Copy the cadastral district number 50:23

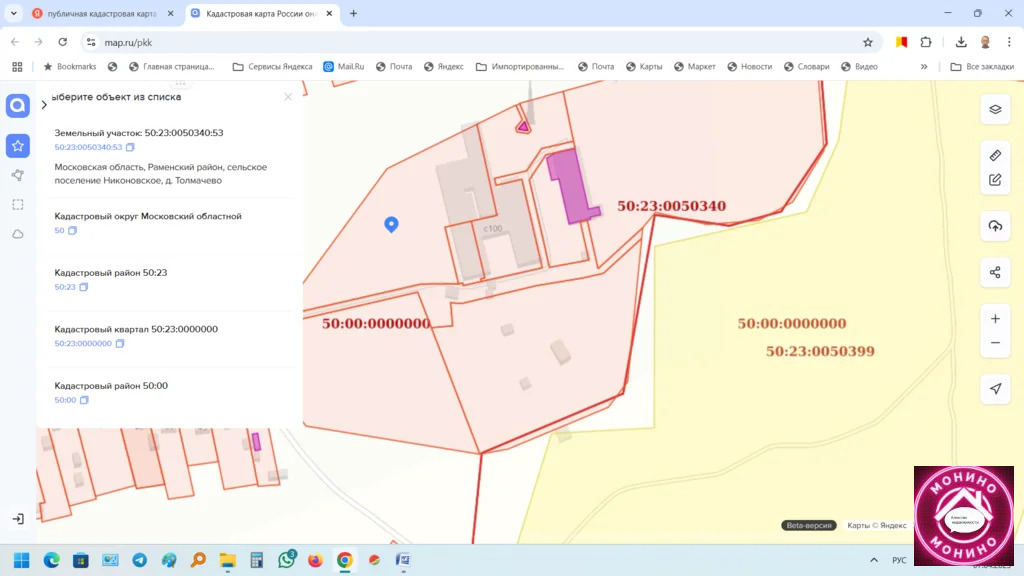(84, 287)
